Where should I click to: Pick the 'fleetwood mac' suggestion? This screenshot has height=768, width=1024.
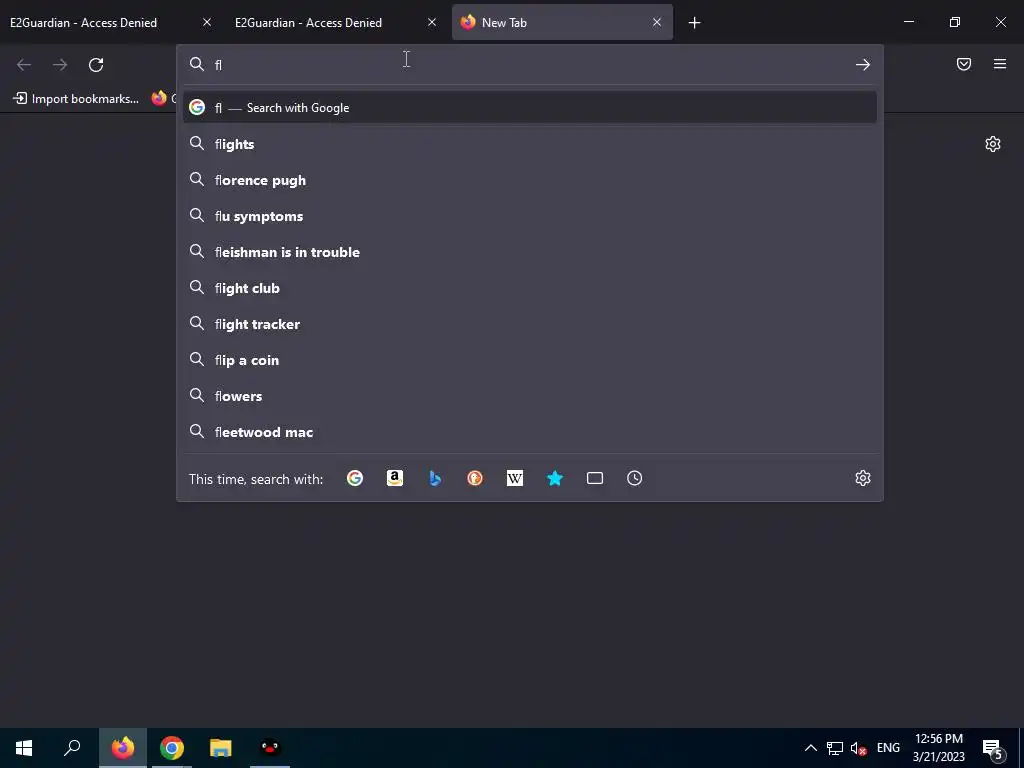(530, 432)
